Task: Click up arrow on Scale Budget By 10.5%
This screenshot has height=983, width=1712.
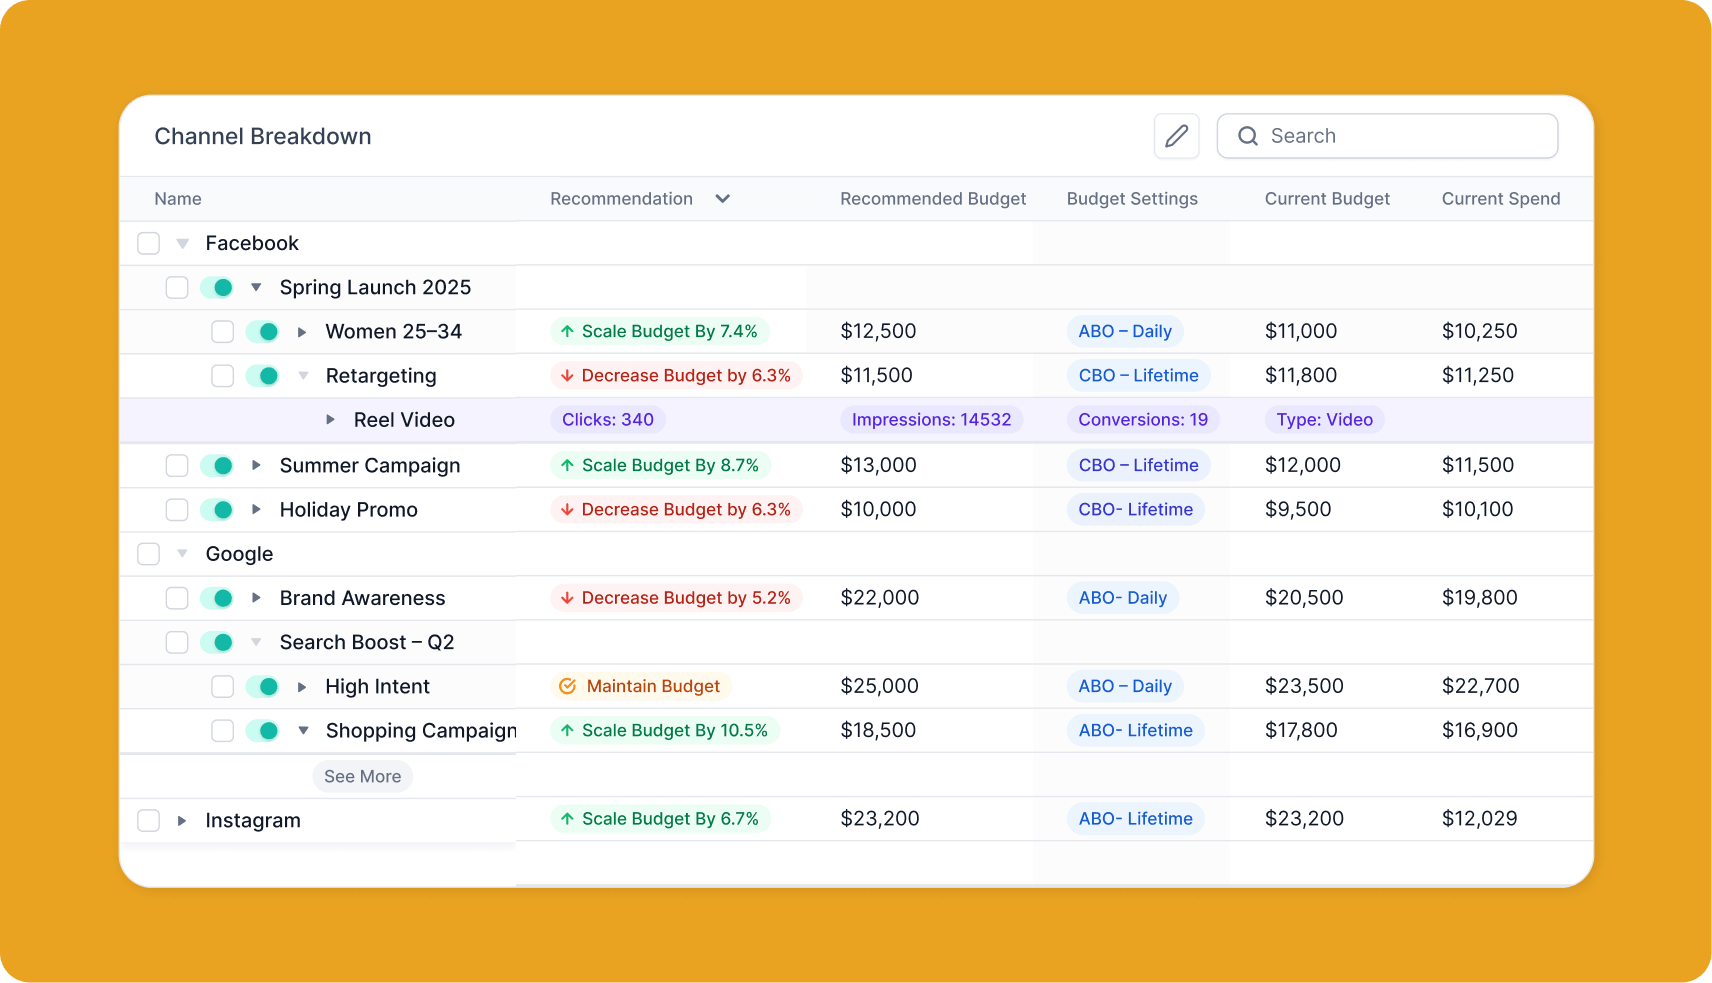Action: click(567, 730)
